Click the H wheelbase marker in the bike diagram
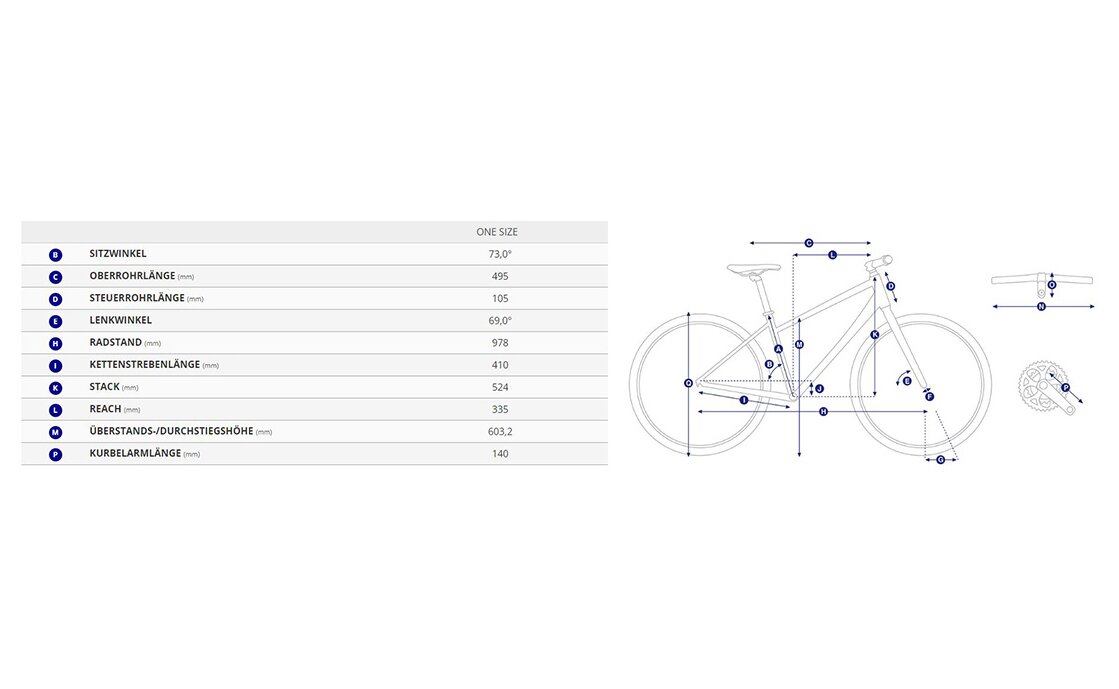The width and height of the screenshot is (1119, 689). [x=823, y=411]
